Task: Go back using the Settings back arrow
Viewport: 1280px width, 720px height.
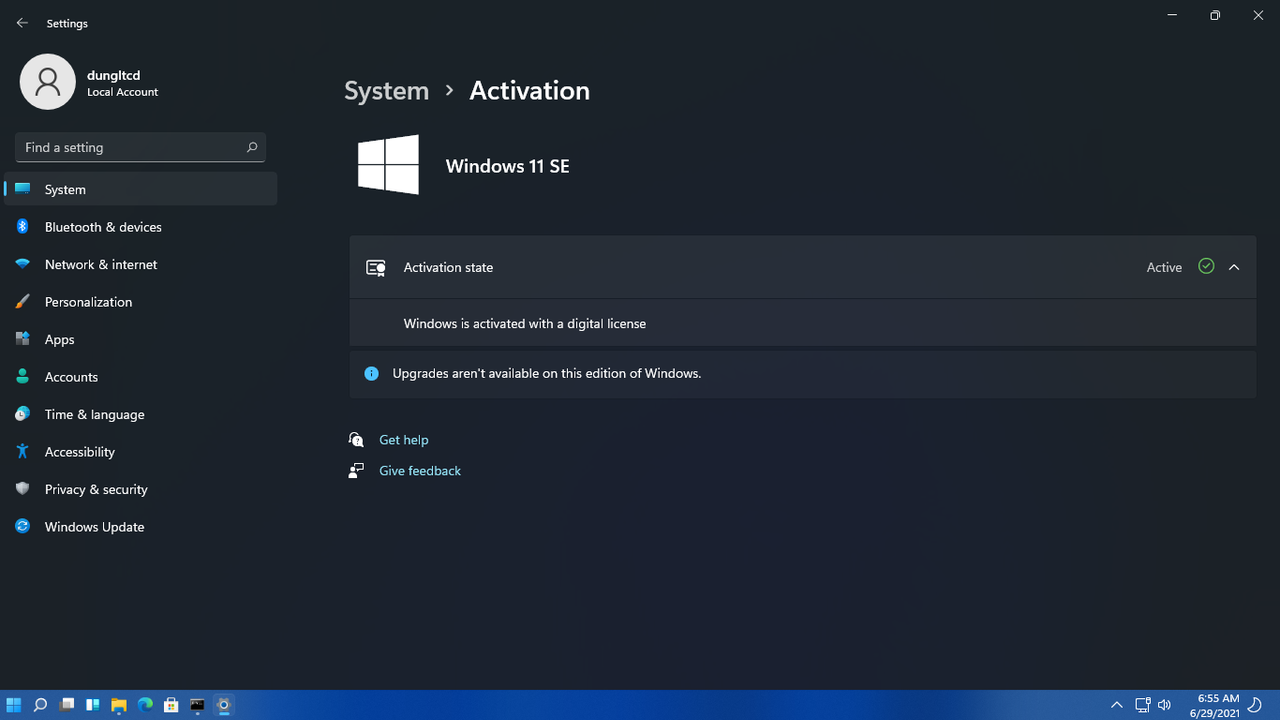Action: [22, 23]
